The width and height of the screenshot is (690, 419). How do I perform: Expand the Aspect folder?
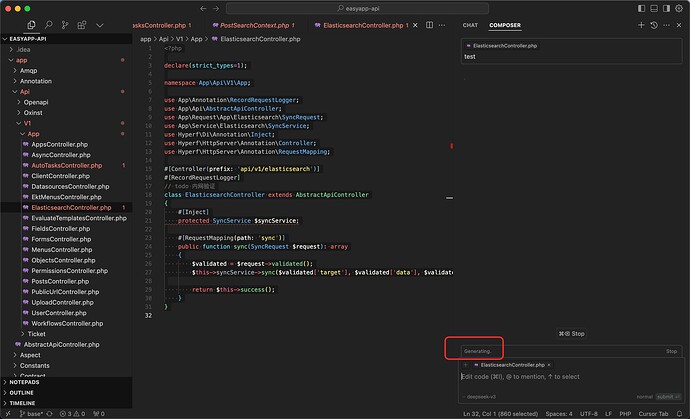(x=66, y=355)
